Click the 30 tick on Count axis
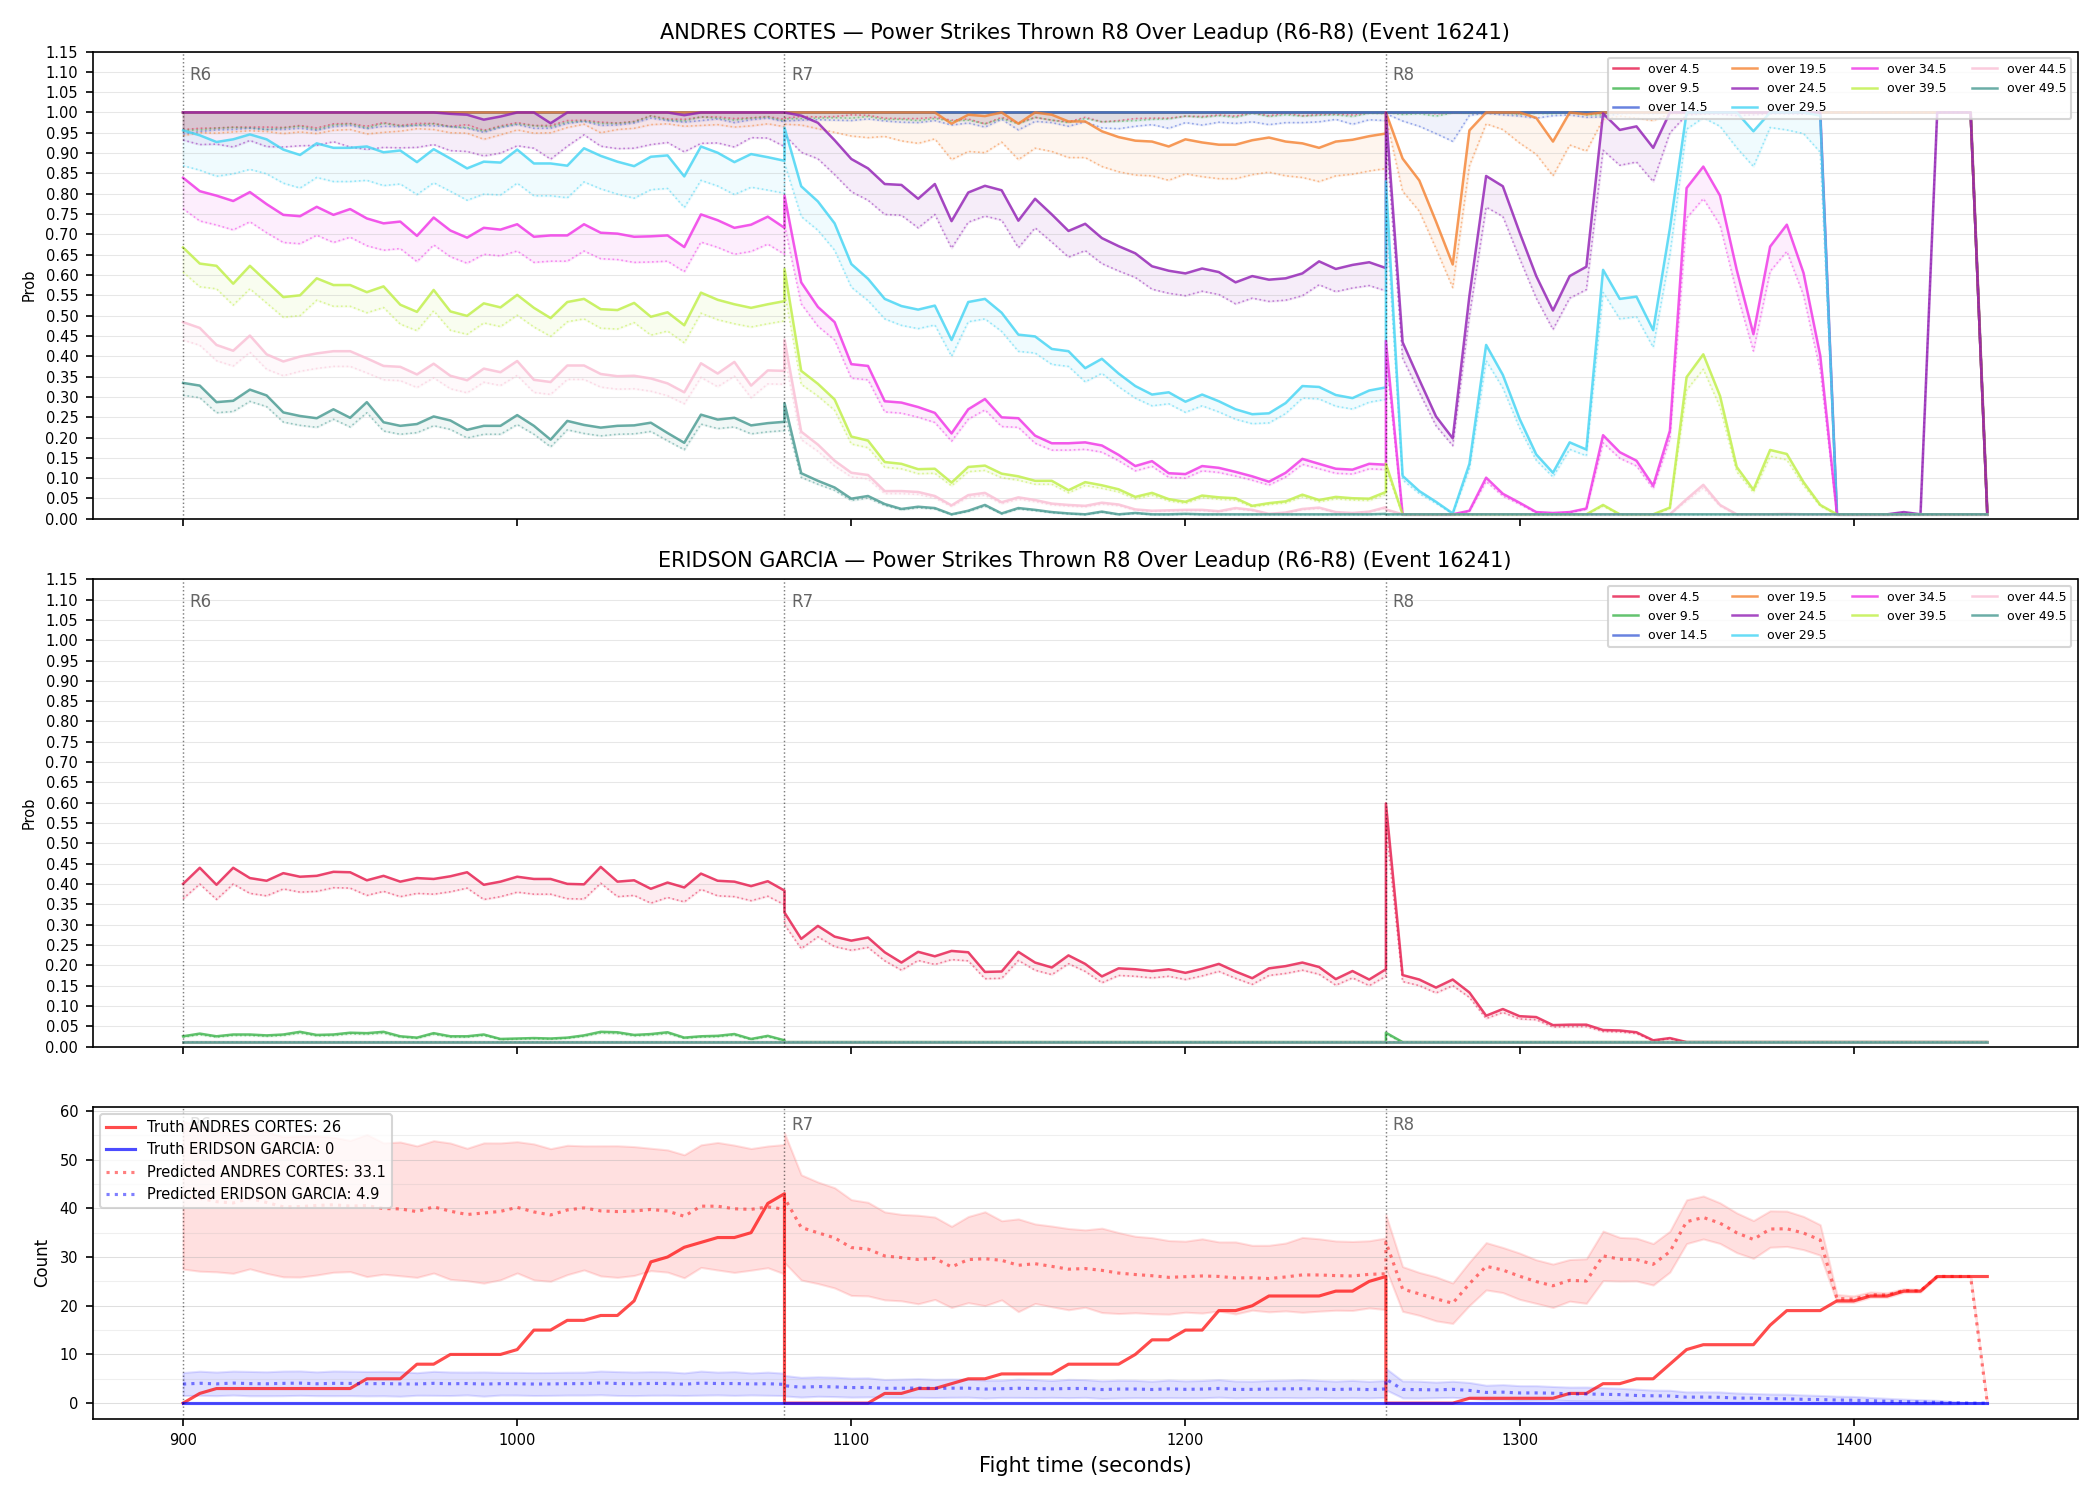Viewport: 2100px width, 1500px height. click(69, 1258)
